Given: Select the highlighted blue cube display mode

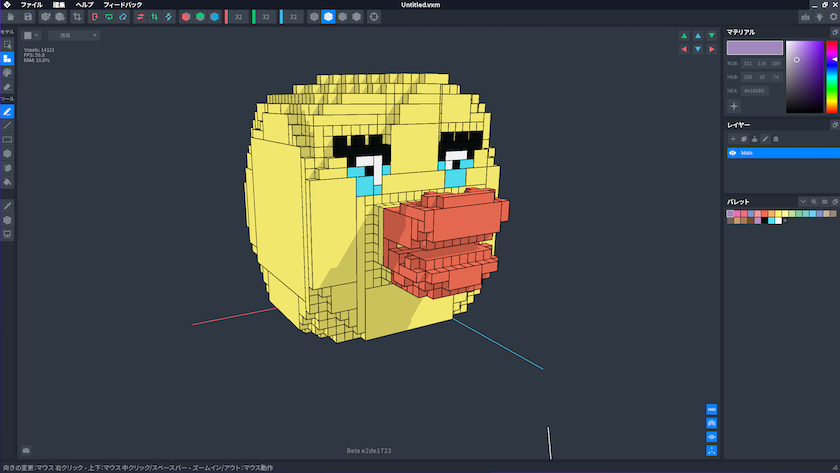Looking at the screenshot, I should pyautogui.click(x=328, y=17).
